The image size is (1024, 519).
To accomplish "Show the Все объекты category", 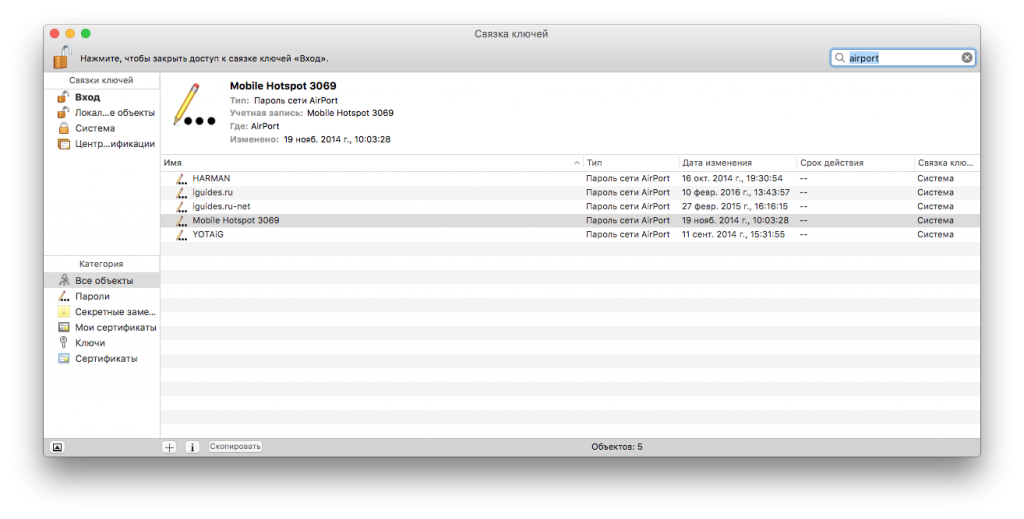I will (x=103, y=281).
